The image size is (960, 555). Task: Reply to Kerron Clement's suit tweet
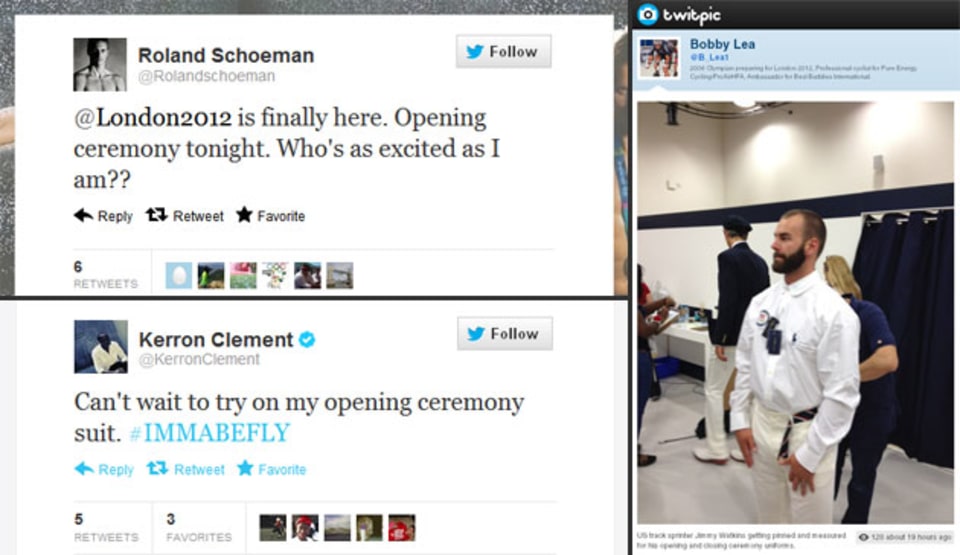(x=103, y=469)
